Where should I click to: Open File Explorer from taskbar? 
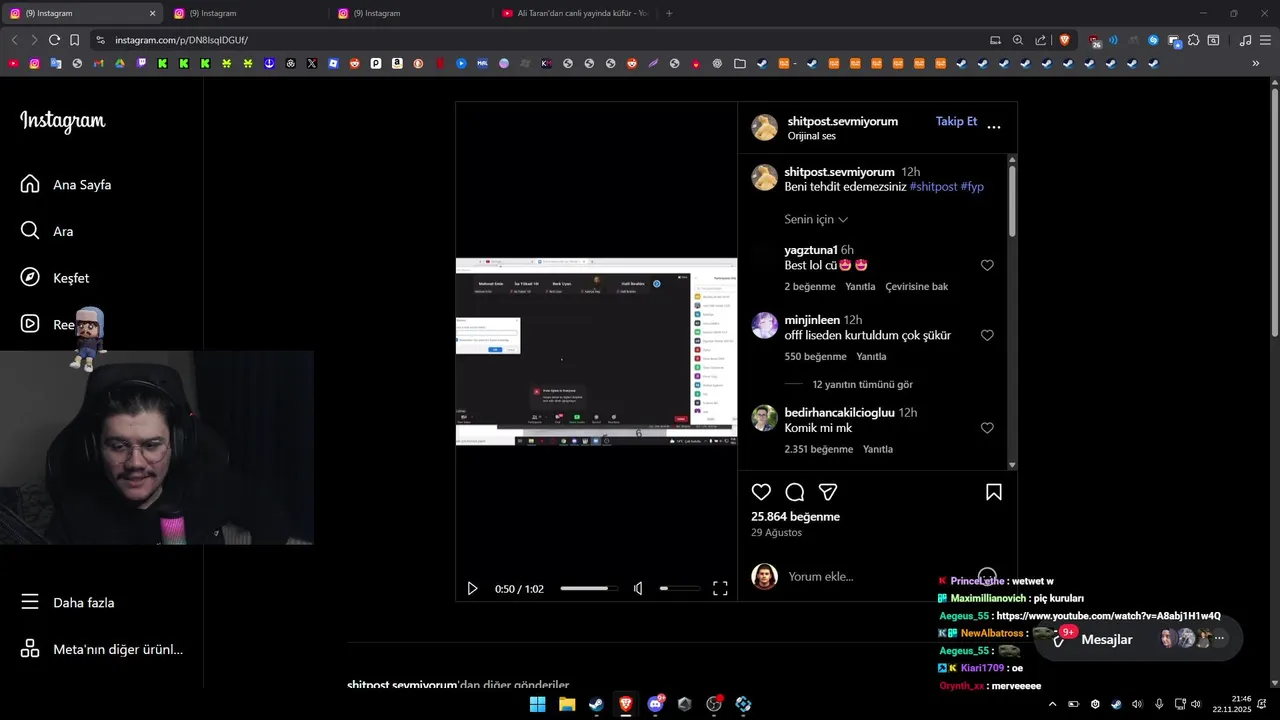point(567,704)
